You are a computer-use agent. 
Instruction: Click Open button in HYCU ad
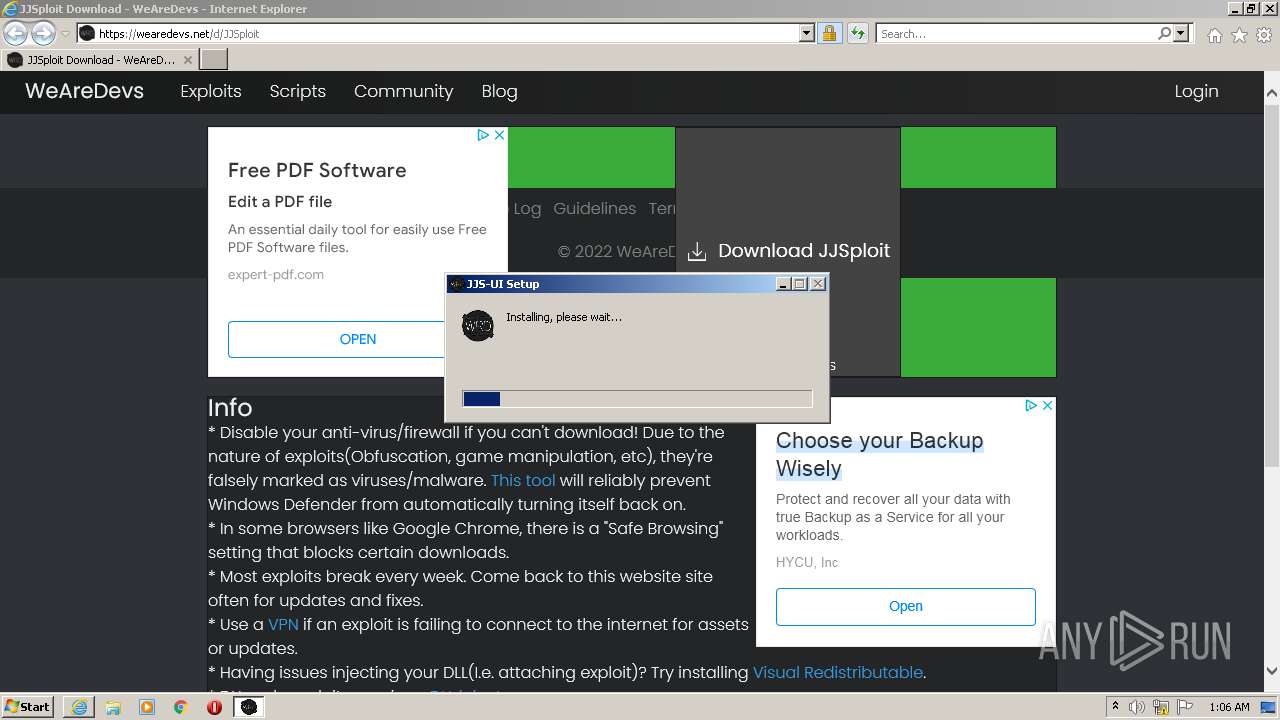(905, 606)
